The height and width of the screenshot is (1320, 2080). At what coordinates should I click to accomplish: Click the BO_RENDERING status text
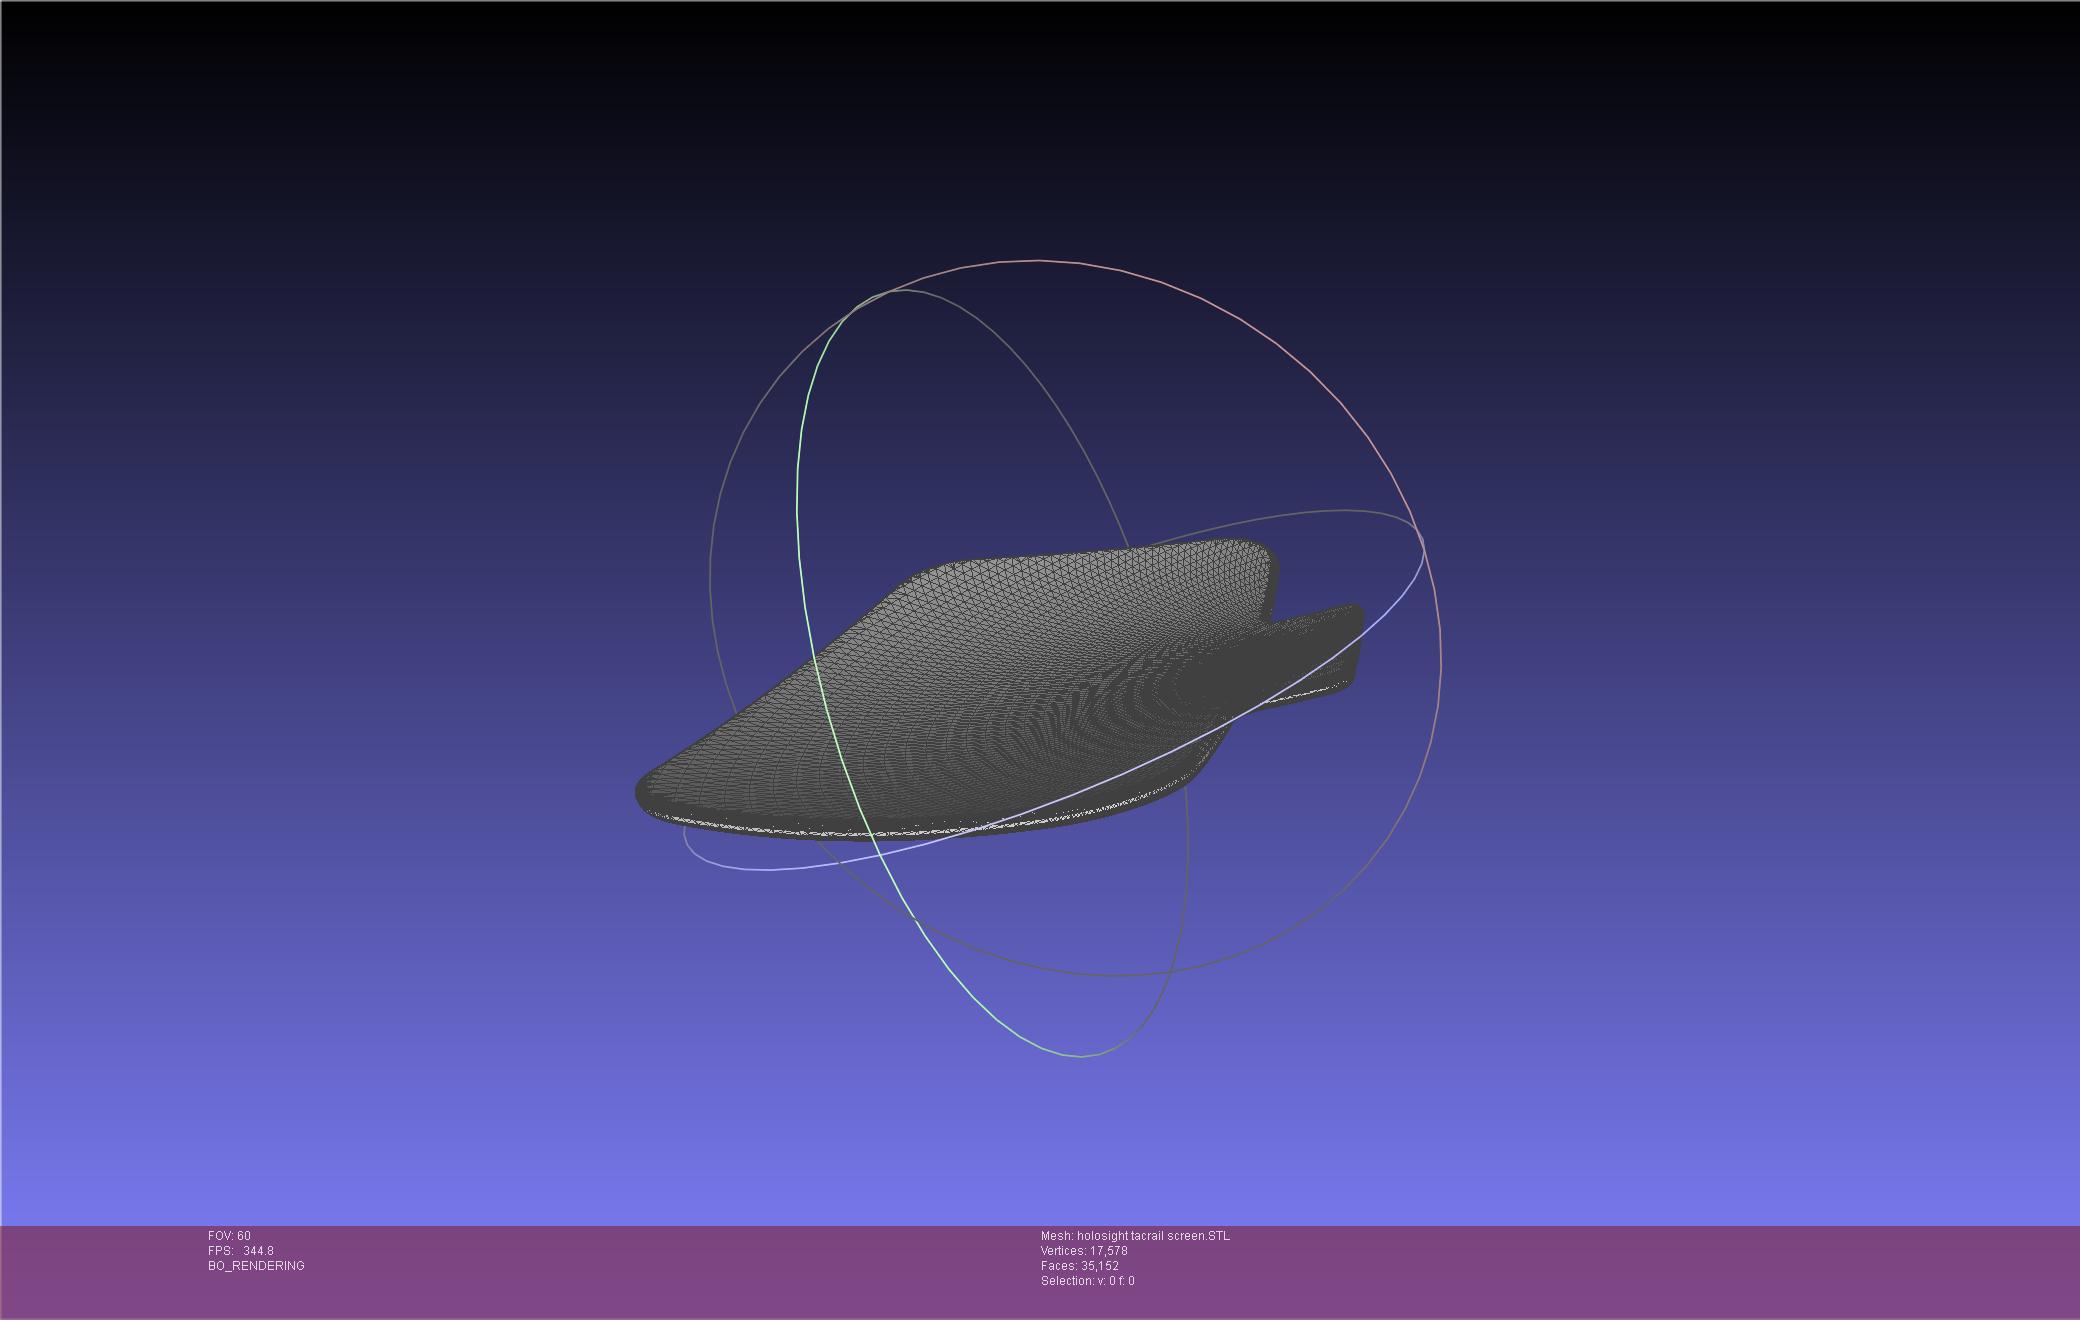[x=256, y=1266]
